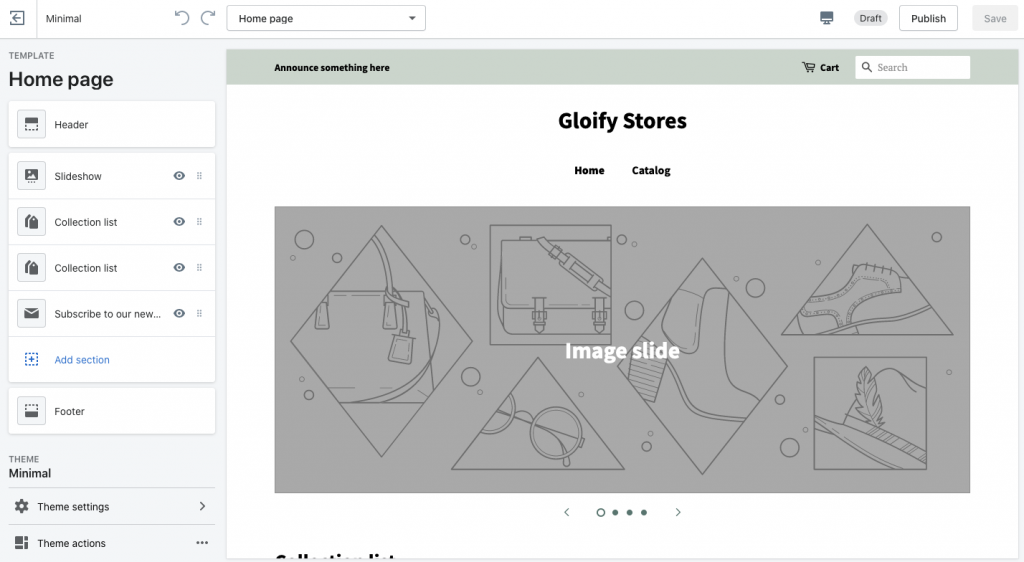Click the Cart icon in preview
1024x562 pixels.
pyautogui.click(x=808, y=67)
